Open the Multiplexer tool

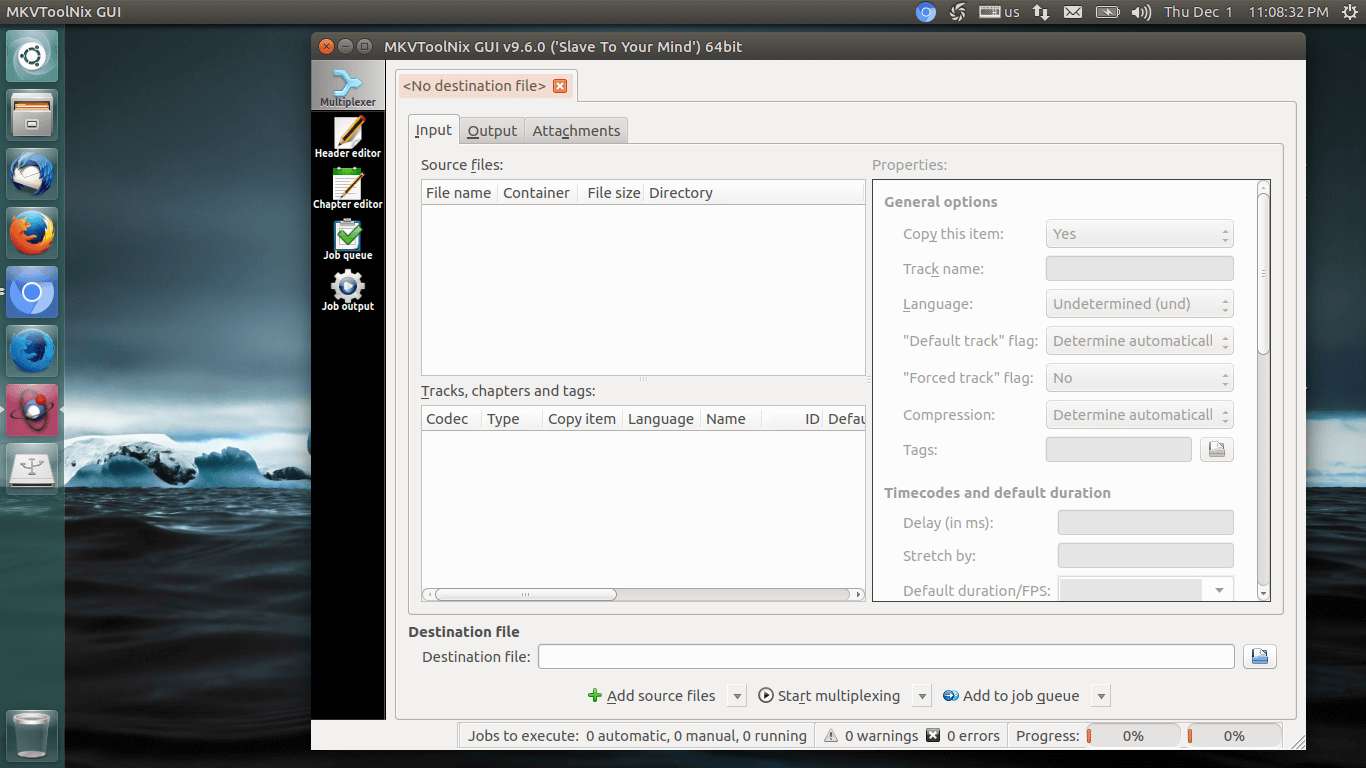pyautogui.click(x=347, y=88)
